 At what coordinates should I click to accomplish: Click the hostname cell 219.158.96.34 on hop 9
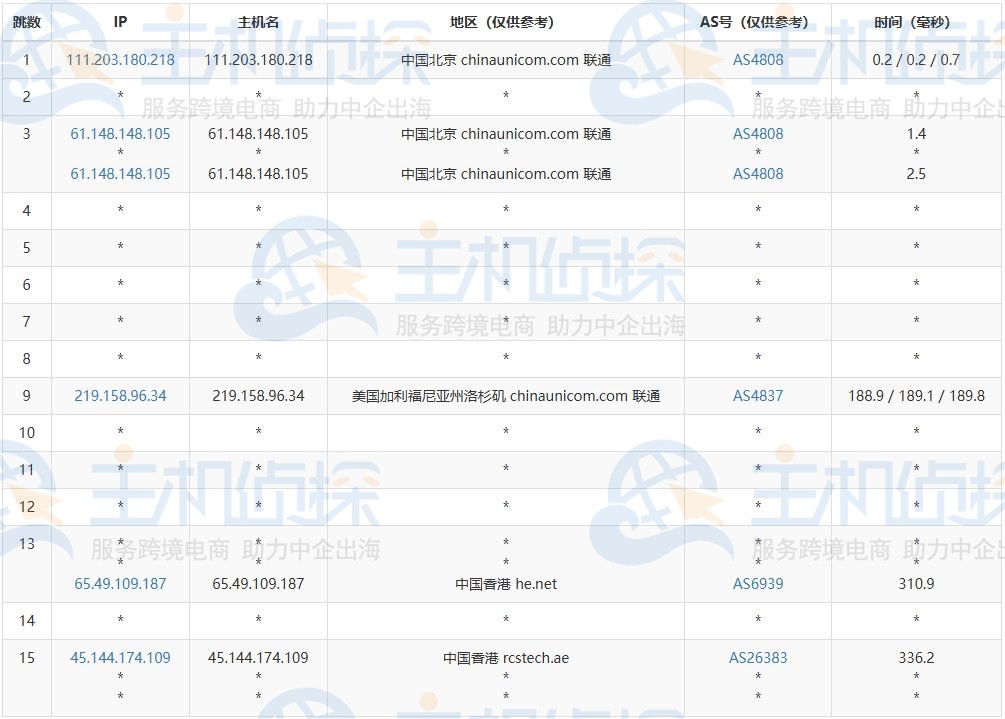[257, 396]
